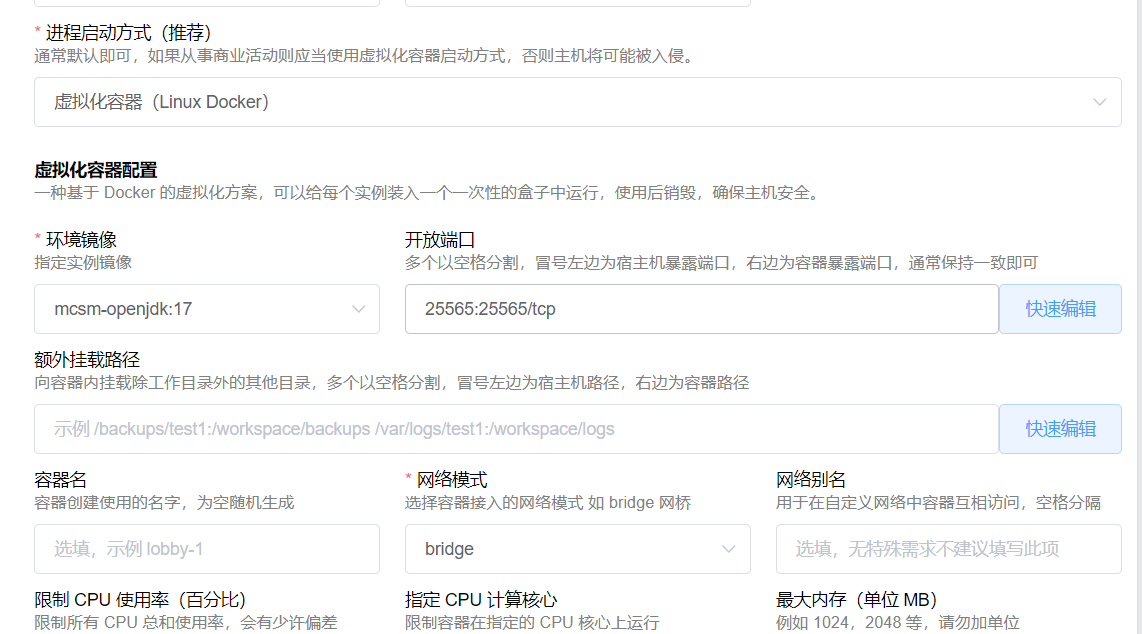
Task: Click the empty 额外挂载路径 input field
Action: (500, 429)
